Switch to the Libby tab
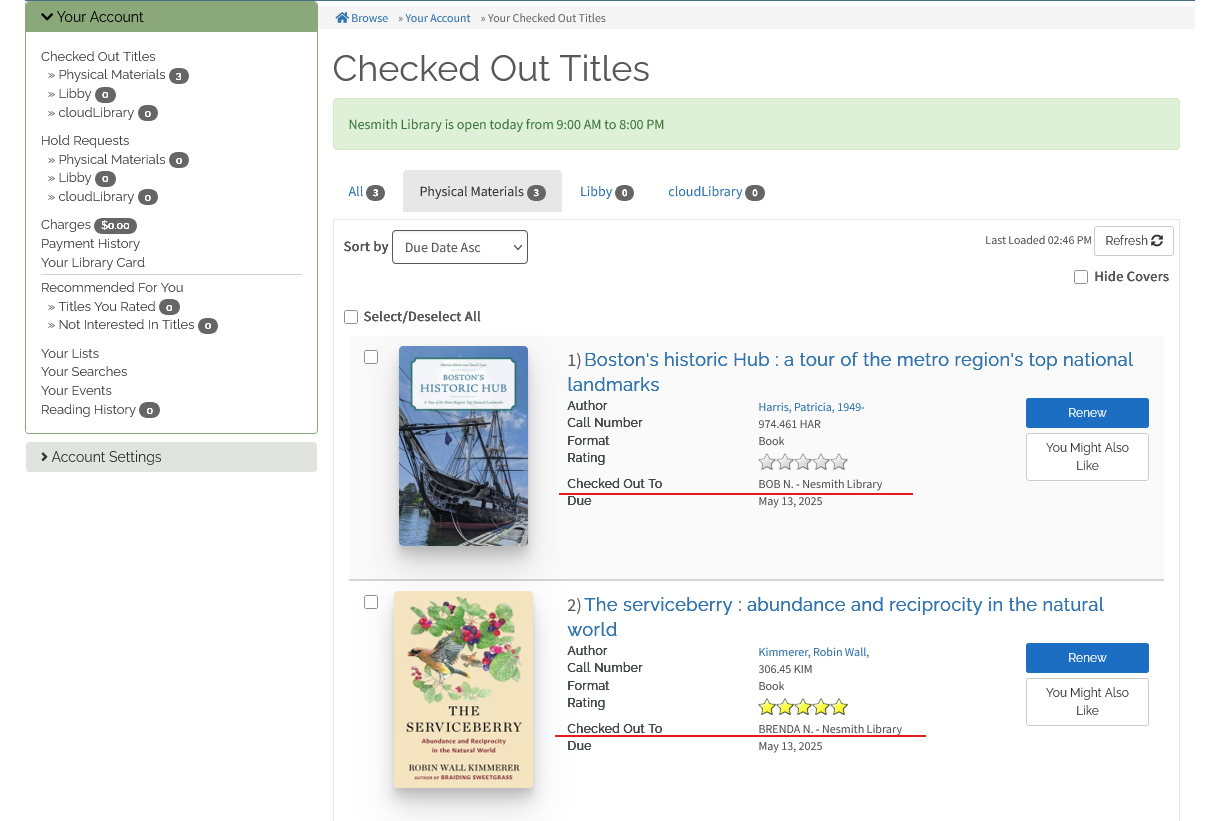This screenshot has height=821, width=1212. tap(606, 192)
